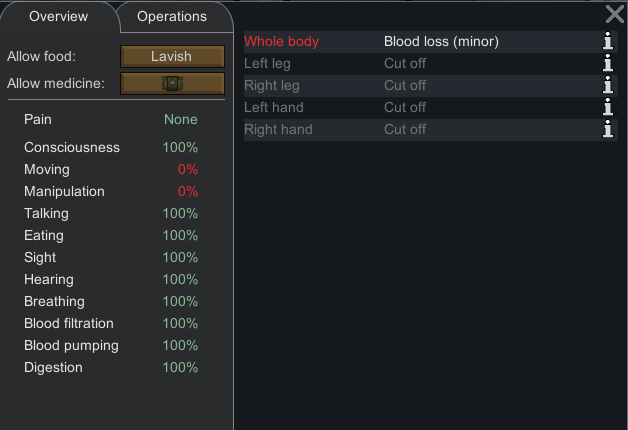Screen dimensions: 628x430
Task: Open info icon for Right leg
Action: 608,85
